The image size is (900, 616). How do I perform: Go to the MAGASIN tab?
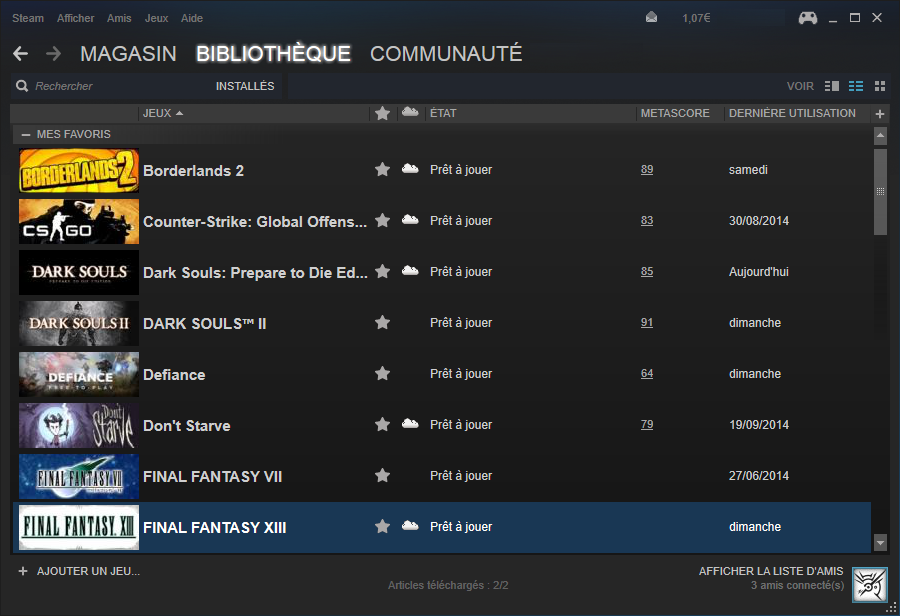pos(128,54)
